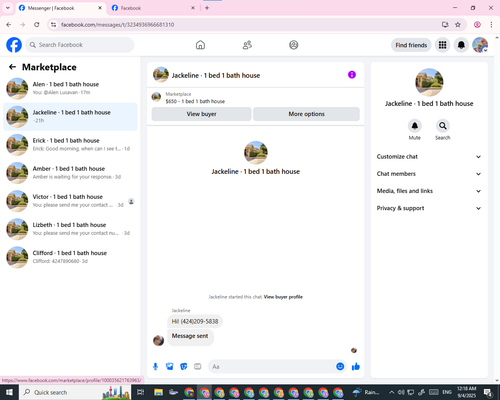Image resolution: width=500 pixels, height=400 pixels.
Task: Go back using the Marketplace arrow
Action: pyautogui.click(x=12, y=67)
